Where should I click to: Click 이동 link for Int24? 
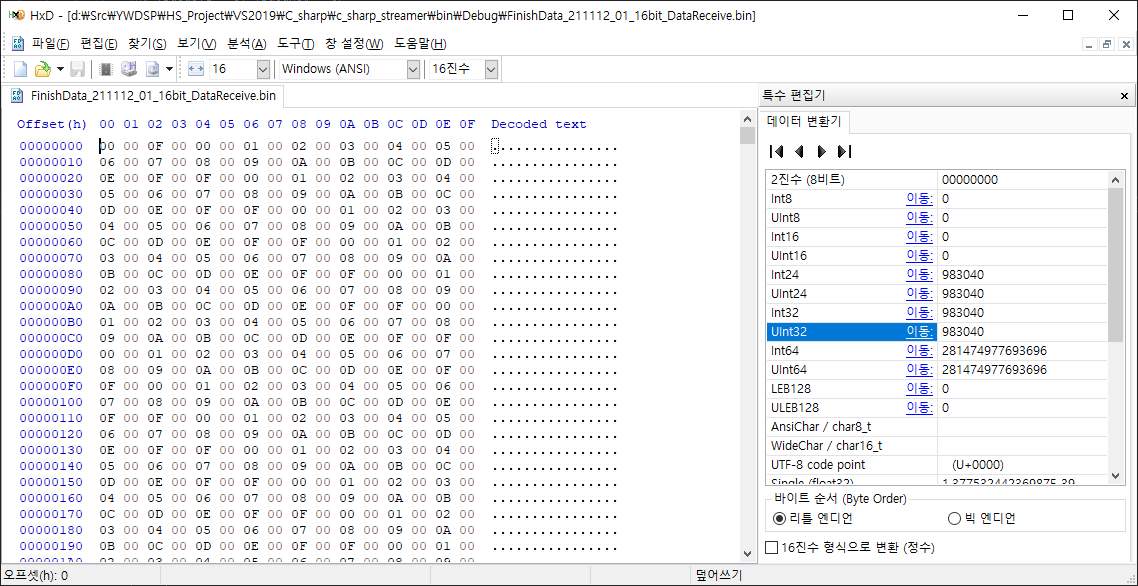coord(920,275)
